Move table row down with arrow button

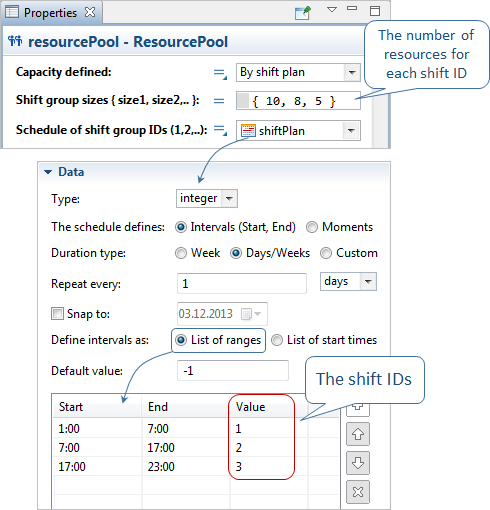pos(358,463)
